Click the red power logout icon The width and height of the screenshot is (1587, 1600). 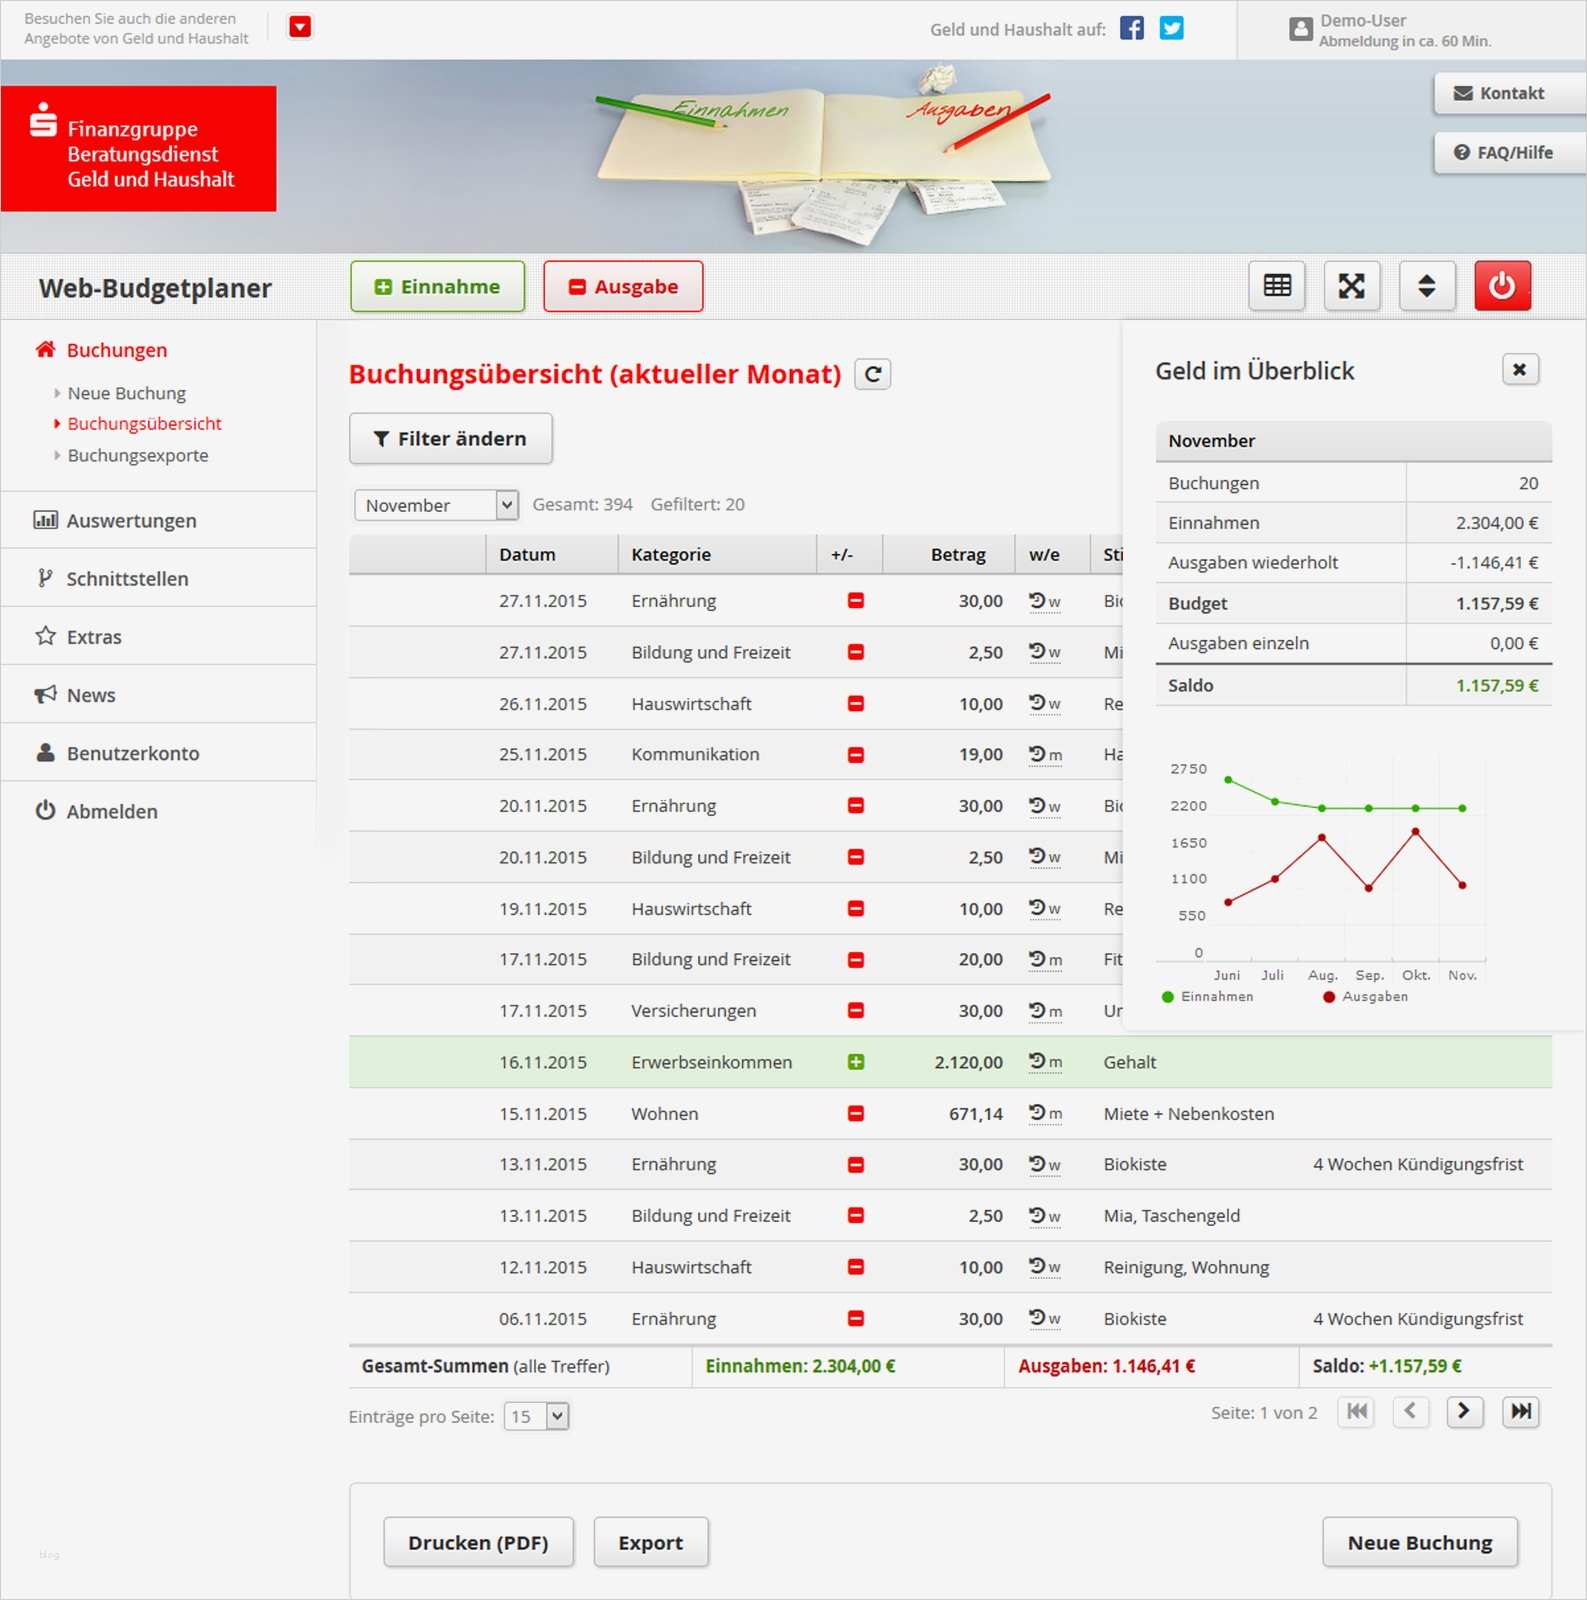1502,286
